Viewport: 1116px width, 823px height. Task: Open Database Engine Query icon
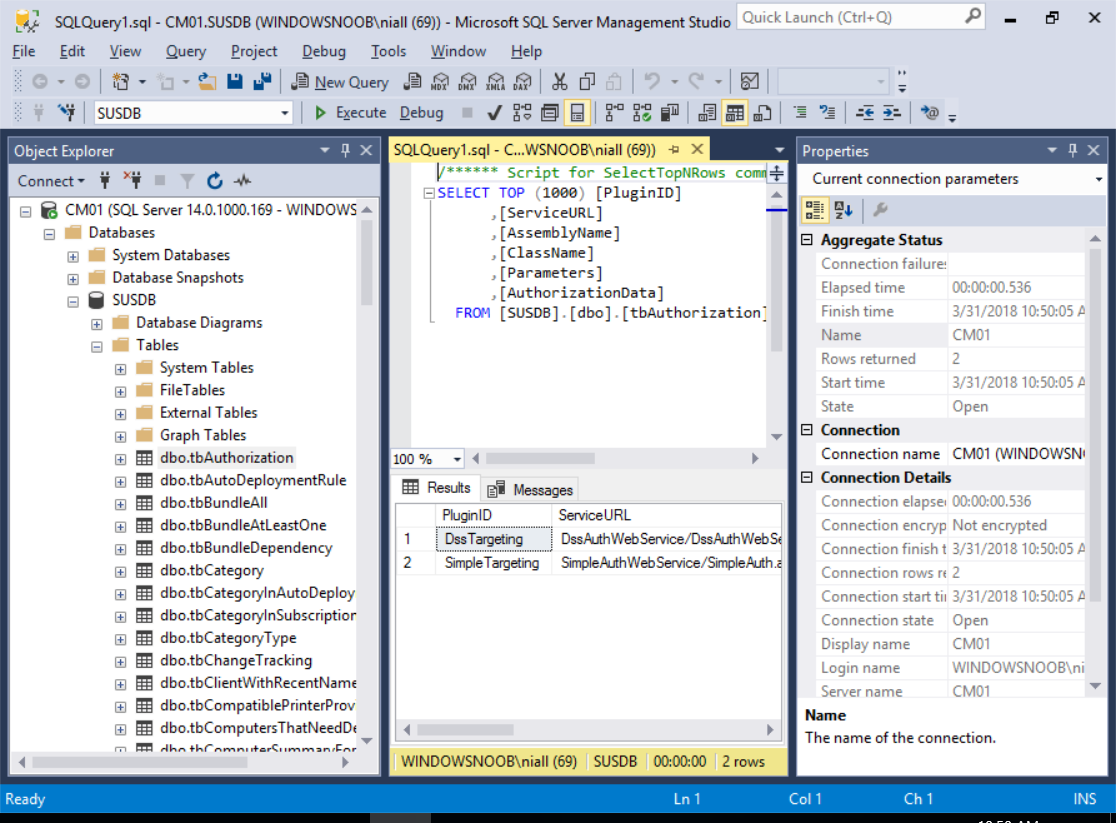[x=412, y=82]
